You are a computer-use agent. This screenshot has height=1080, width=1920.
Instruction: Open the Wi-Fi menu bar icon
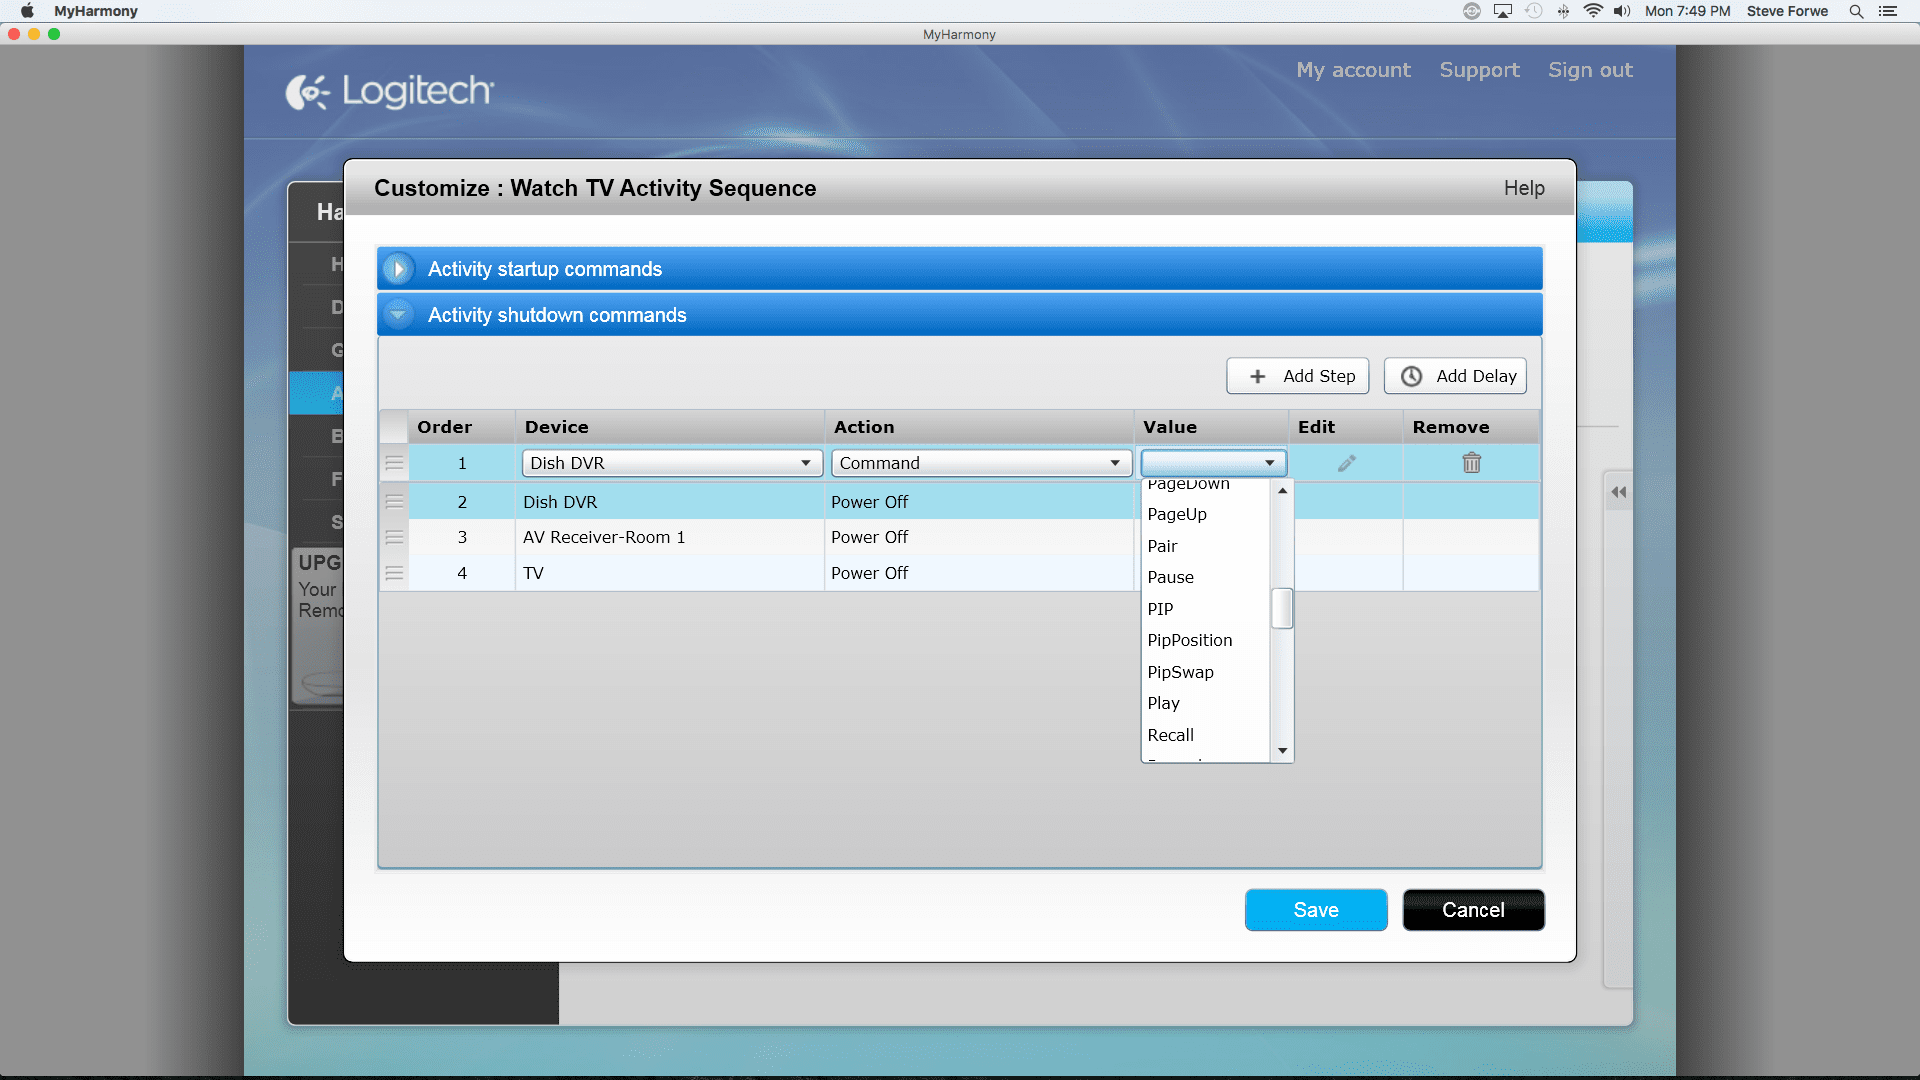pos(1593,11)
